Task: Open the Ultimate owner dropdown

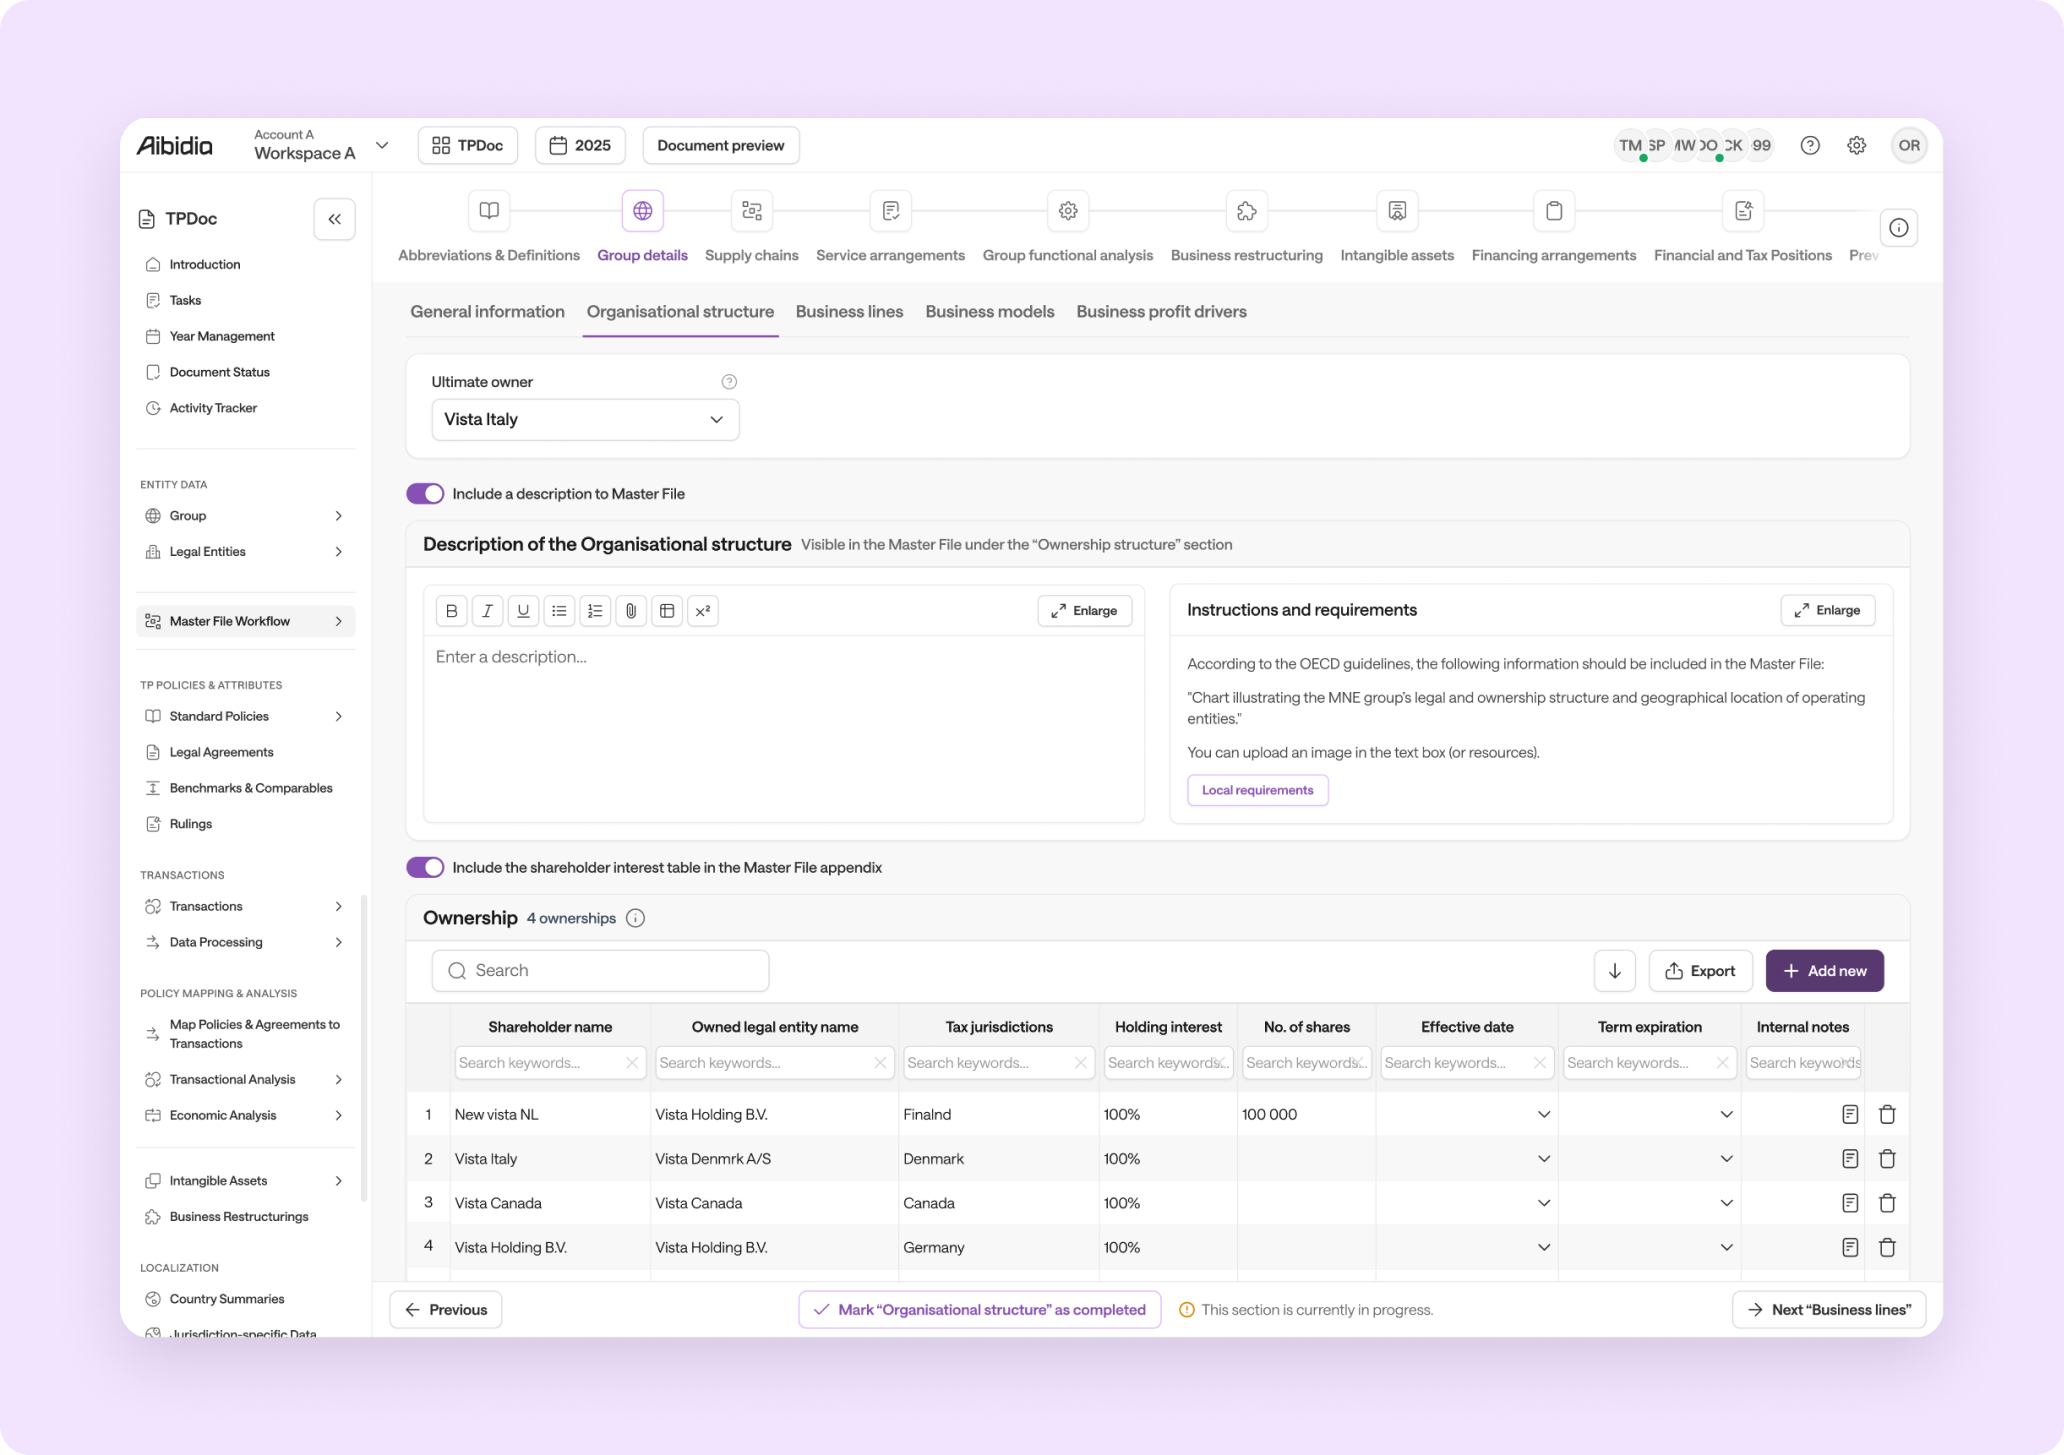Action: pos(585,420)
